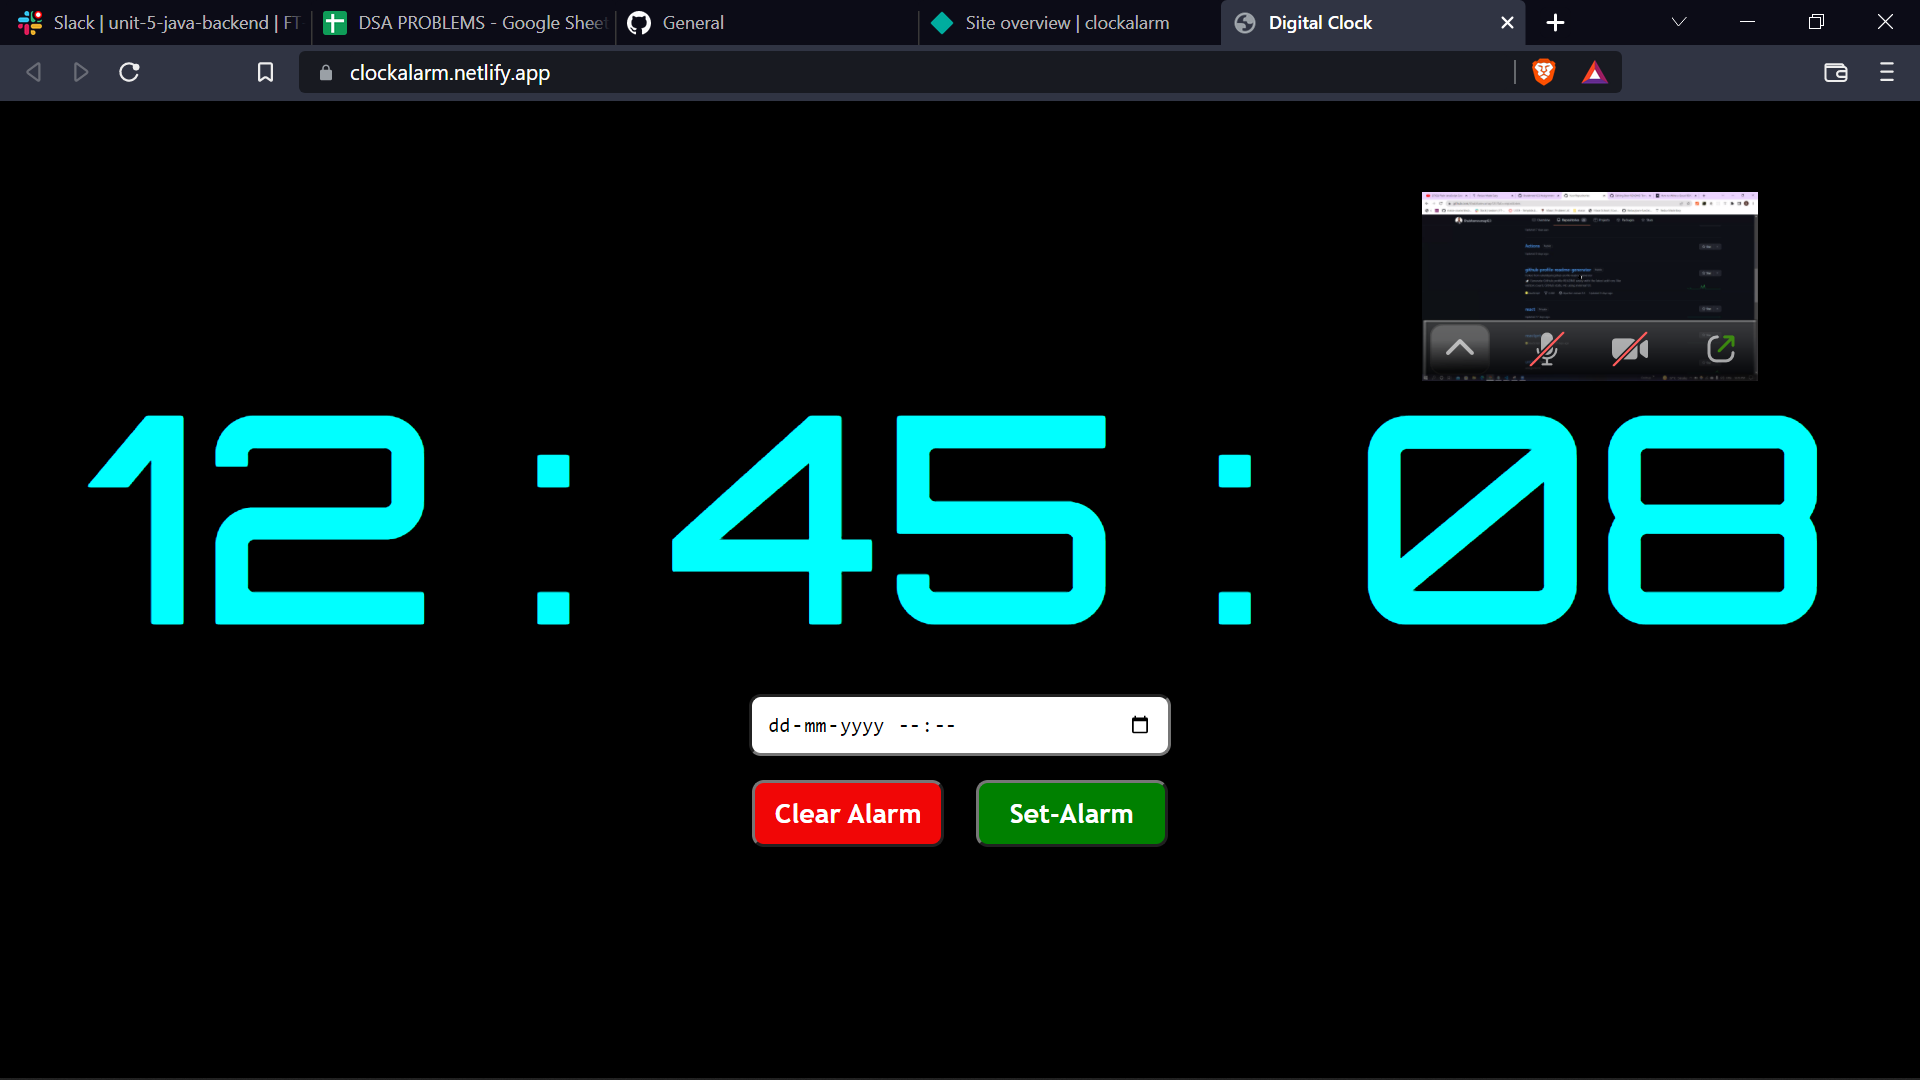Bookmark the current page
The width and height of the screenshot is (1920, 1080).
(x=265, y=72)
